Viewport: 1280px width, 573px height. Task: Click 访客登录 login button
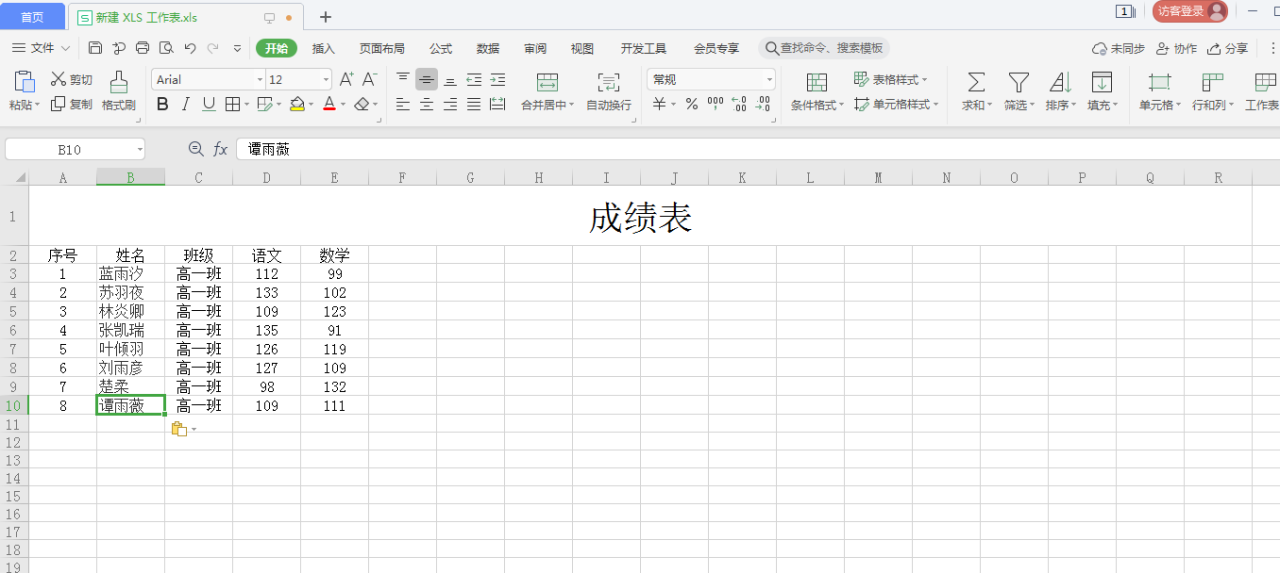[x=1190, y=11]
